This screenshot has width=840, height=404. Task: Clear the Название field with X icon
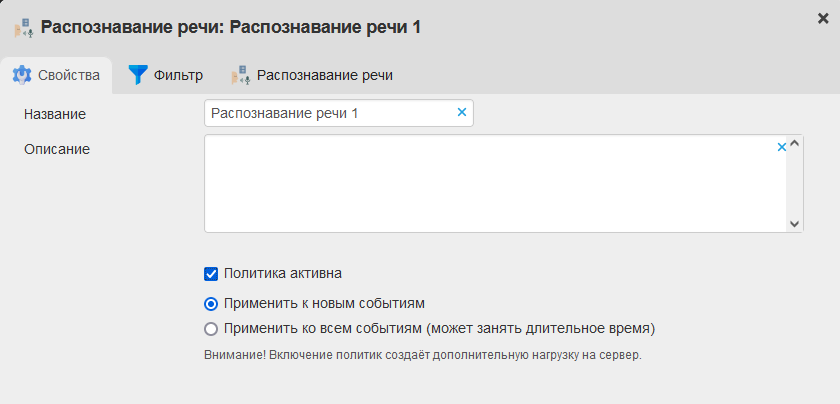[x=462, y=113]
